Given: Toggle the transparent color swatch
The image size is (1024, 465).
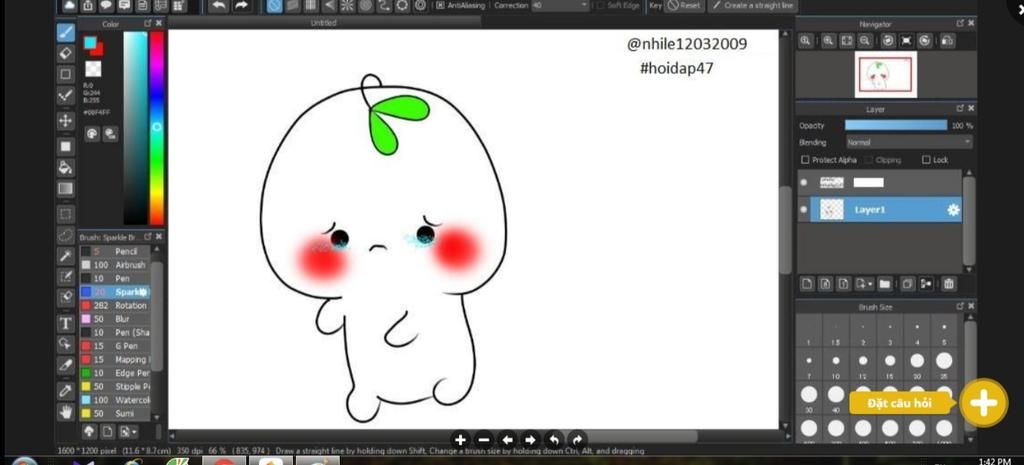Looking at the screenshot, I should (x=93, y=69).
